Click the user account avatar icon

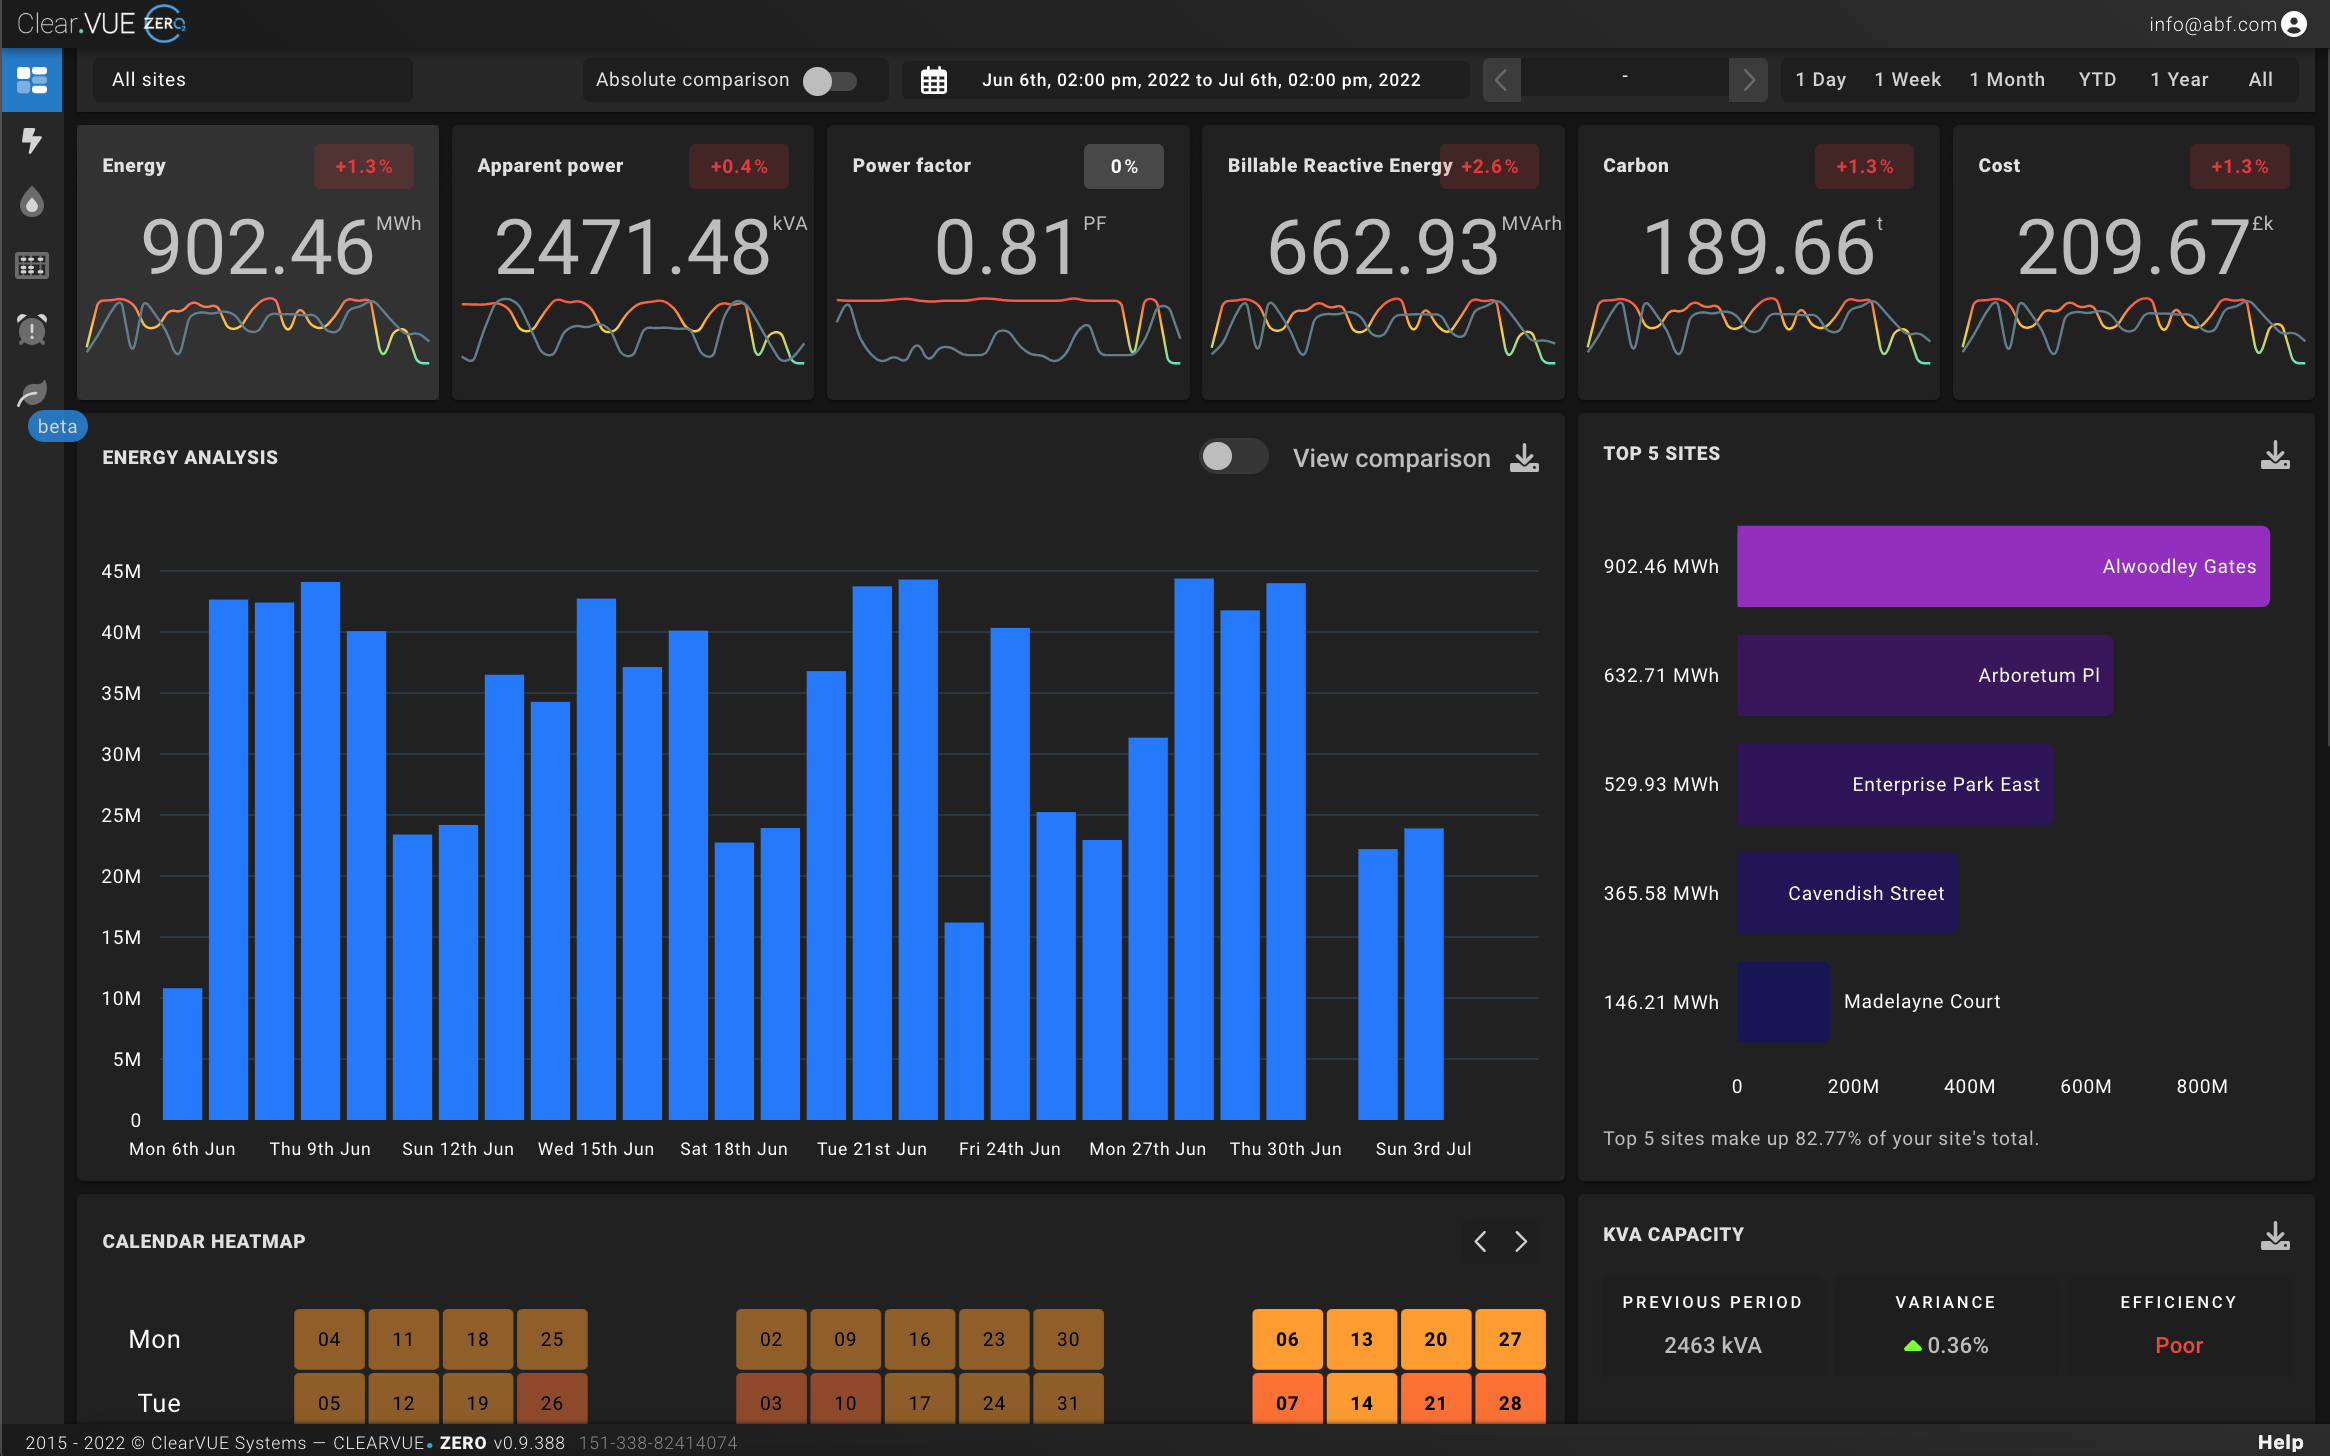[2294, 23]
